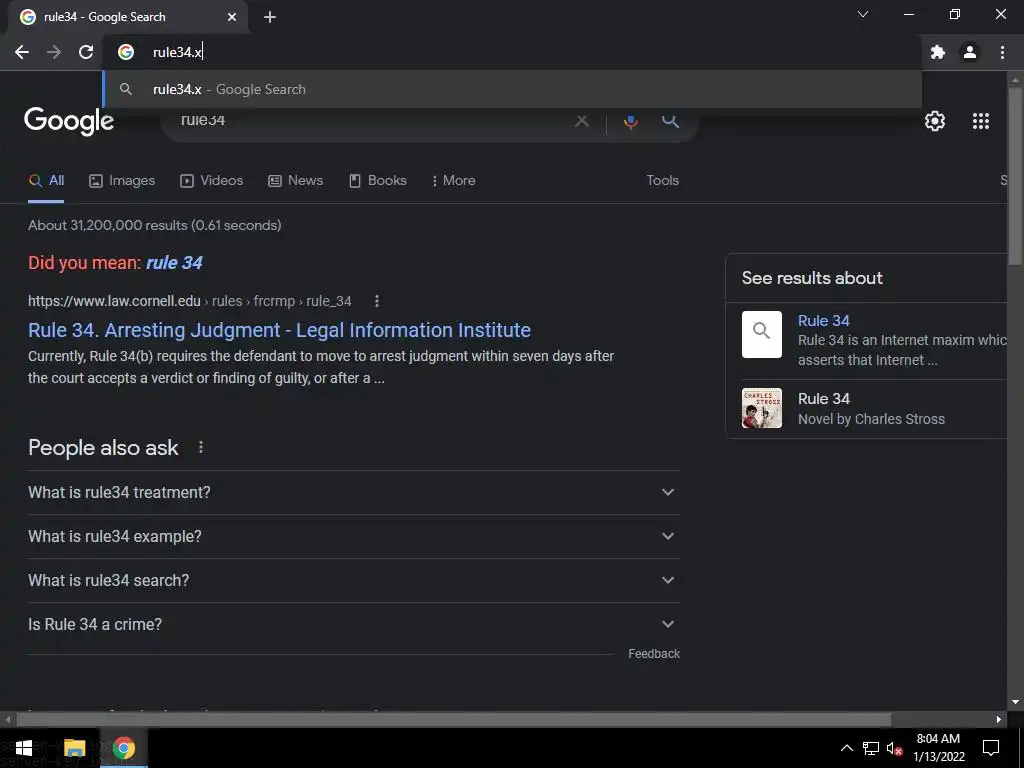Click the Google logo

(x=69, y=121)
